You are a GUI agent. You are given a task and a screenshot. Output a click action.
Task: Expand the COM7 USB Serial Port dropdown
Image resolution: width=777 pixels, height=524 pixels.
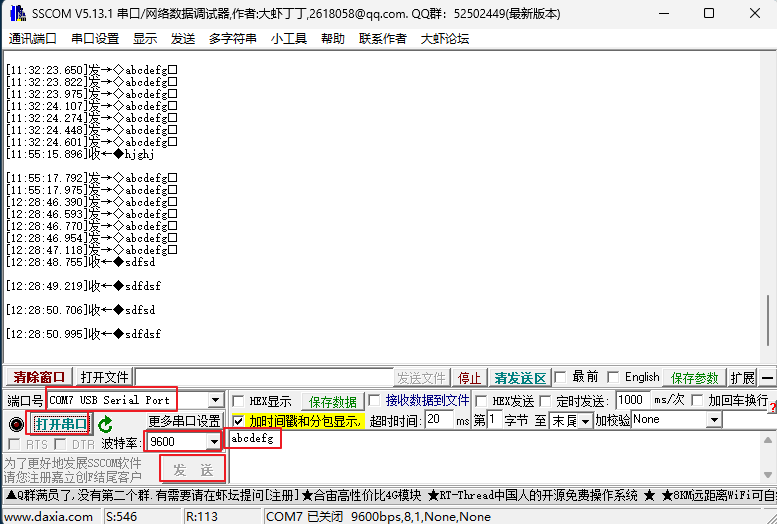click(214, 401)
